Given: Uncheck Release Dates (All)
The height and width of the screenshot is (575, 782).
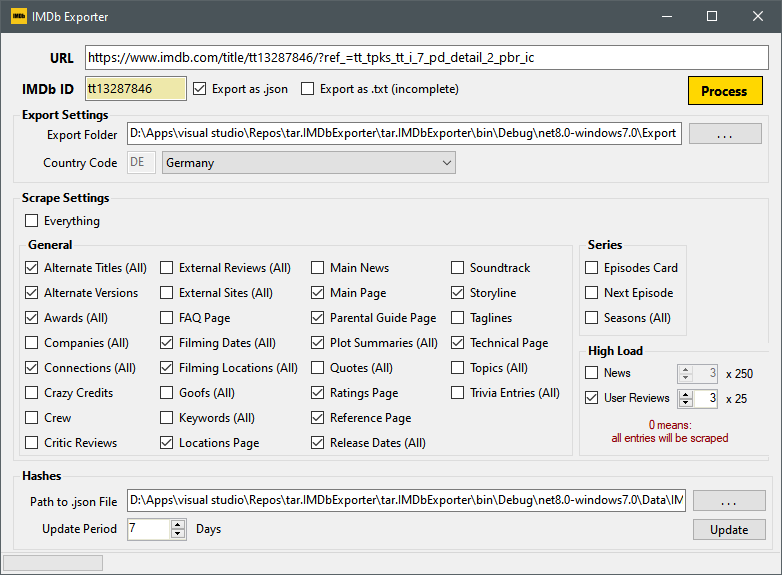Looking at the screenshot, I should pos(318,442).
